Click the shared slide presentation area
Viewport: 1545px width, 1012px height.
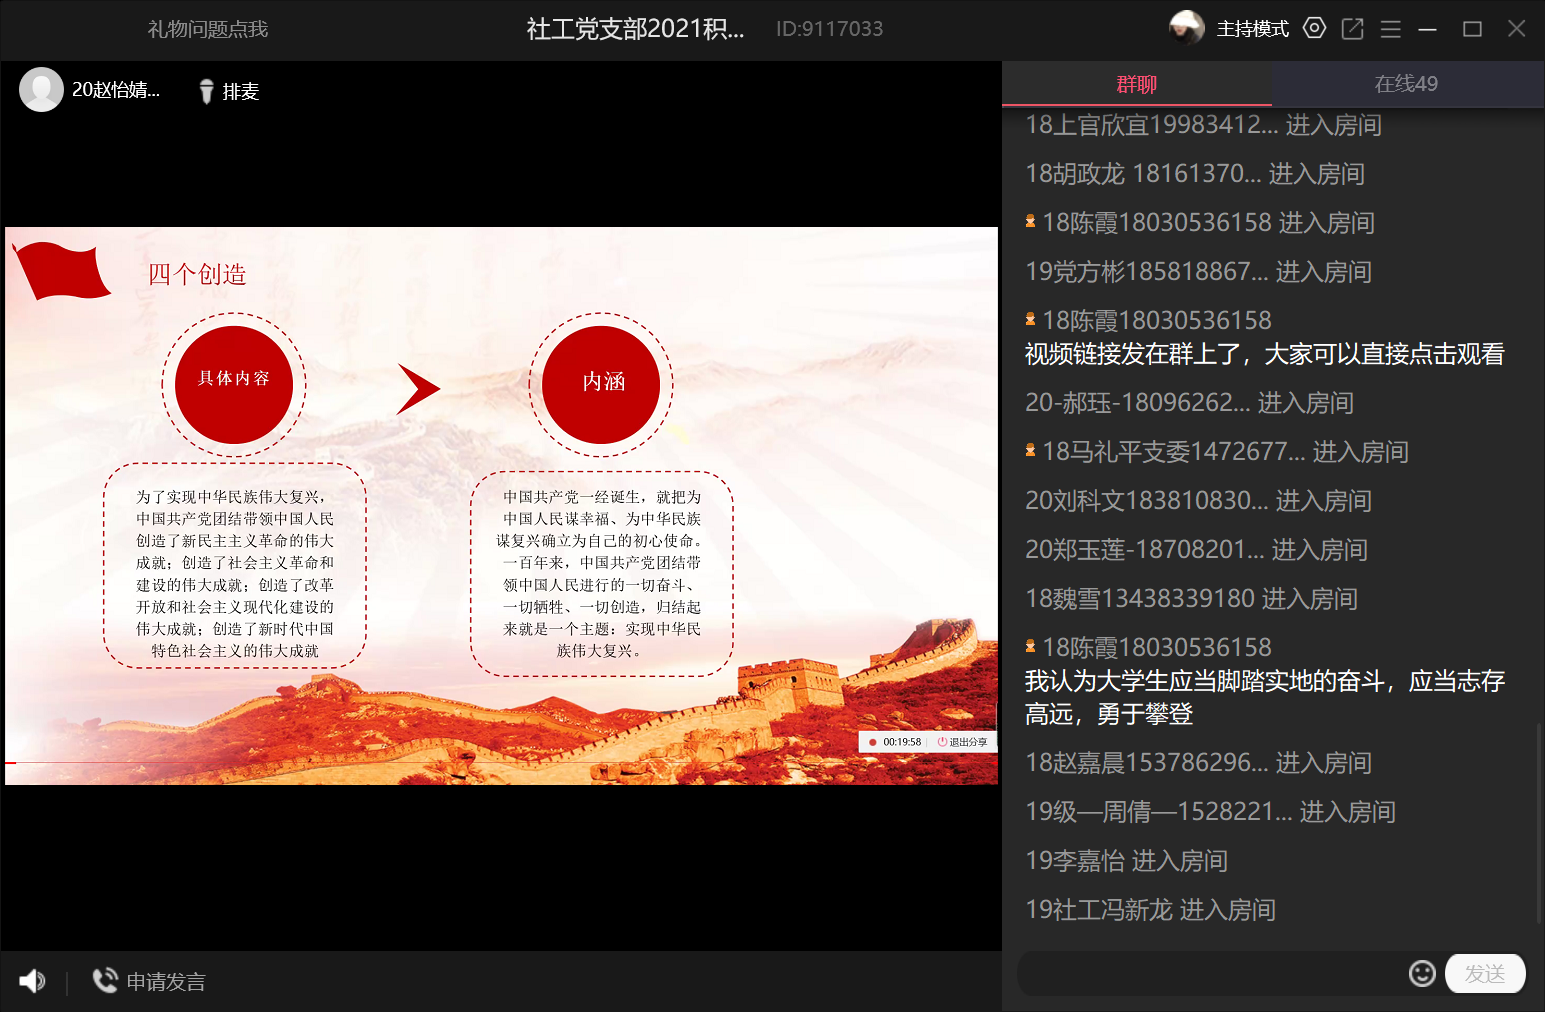(501, 505)
